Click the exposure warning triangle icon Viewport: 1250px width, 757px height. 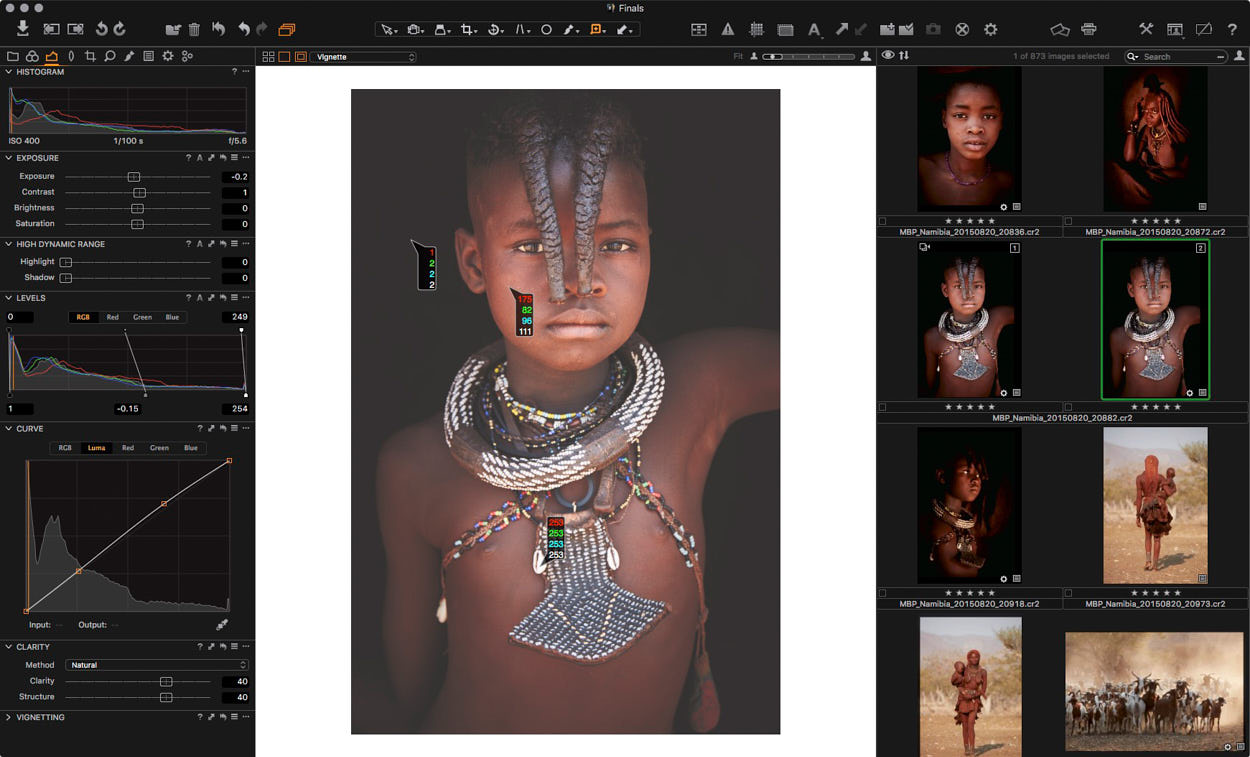click(728, 30)
